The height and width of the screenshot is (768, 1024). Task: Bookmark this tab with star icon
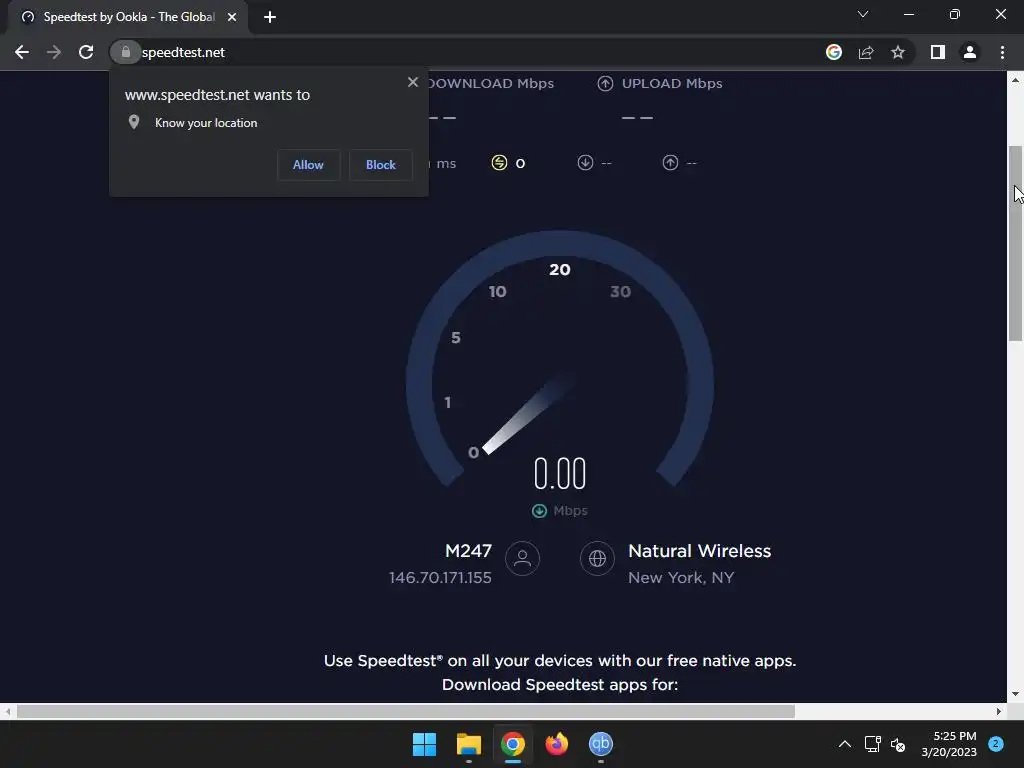898,52
